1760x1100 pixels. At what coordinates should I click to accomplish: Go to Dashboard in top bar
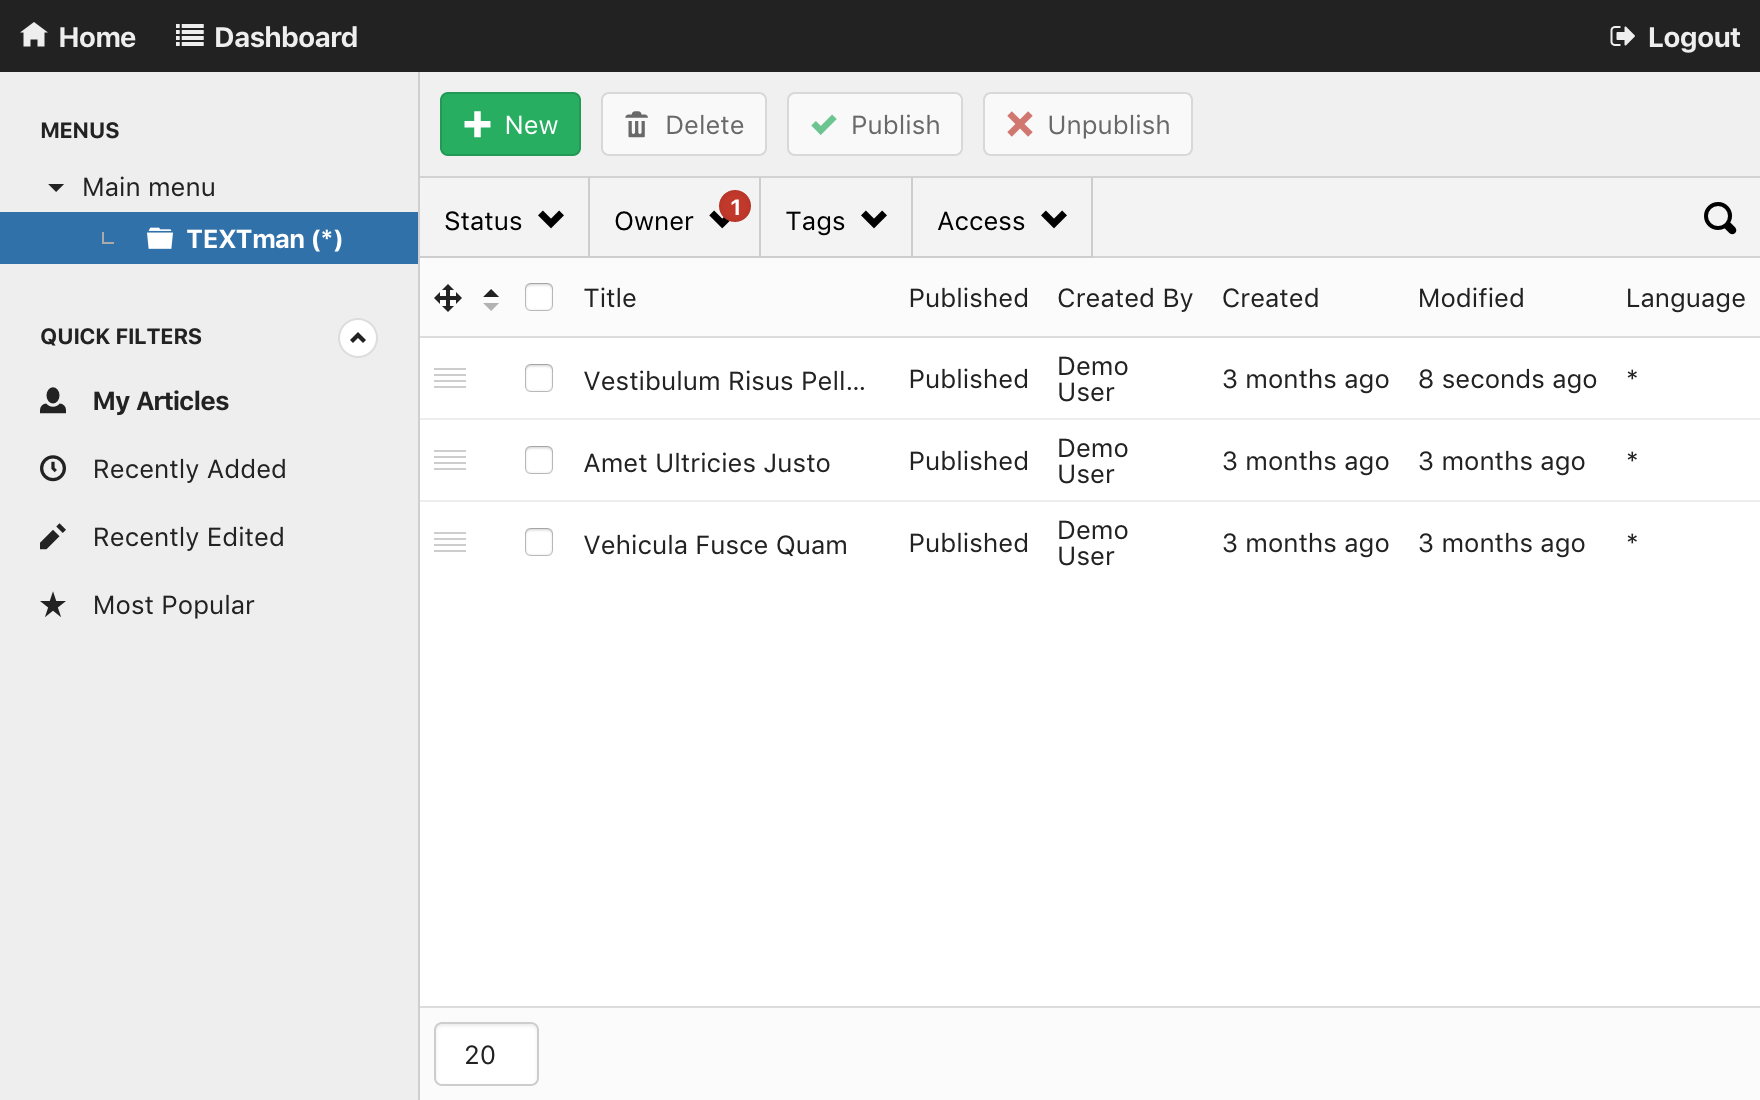pyautogui.click(x=267, y=37)
